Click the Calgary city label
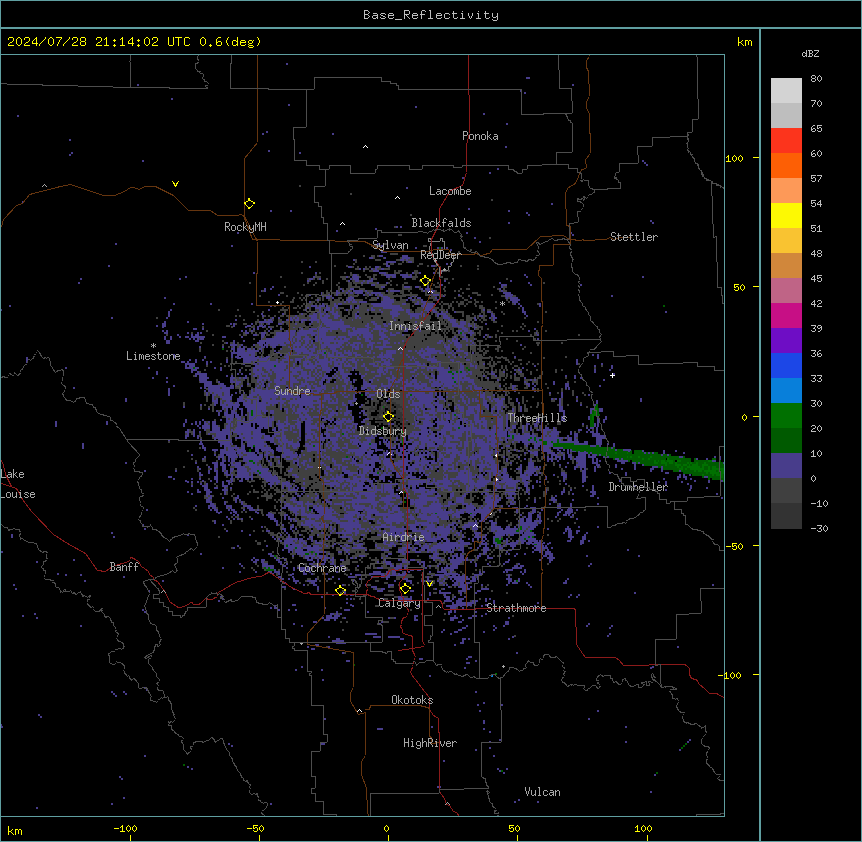Viewport: 862px width, 842px height. click(400, 603)
